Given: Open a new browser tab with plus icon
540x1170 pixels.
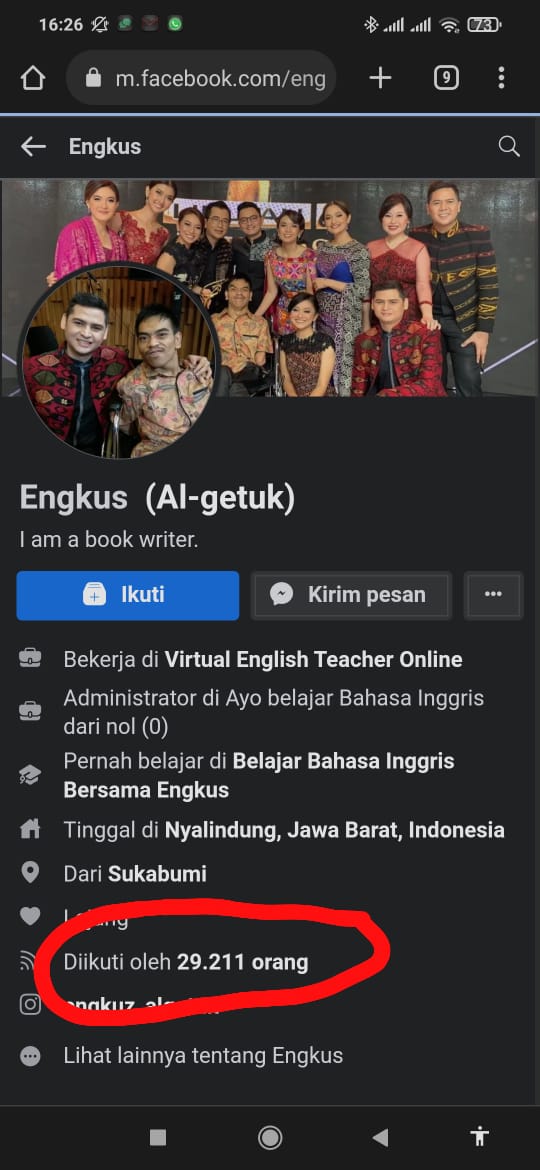Looking at the screenshot, I should pyautogui.click(x=380, y=78).
